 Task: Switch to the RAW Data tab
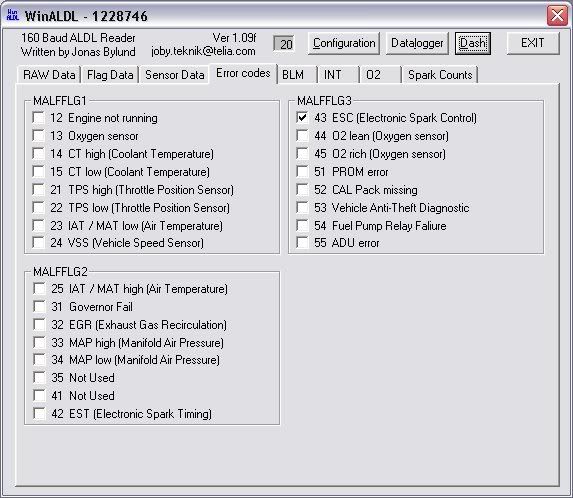click(x=49, y=75)
